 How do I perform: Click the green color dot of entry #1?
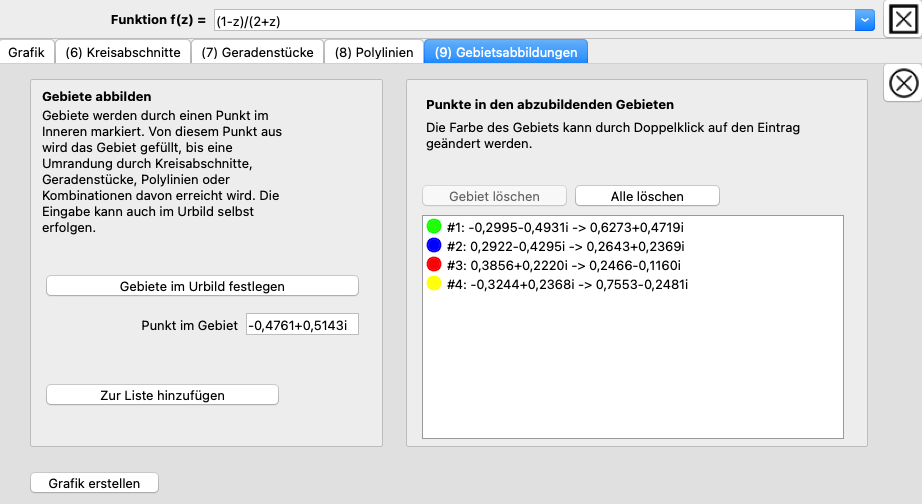[x=434, y=227]
